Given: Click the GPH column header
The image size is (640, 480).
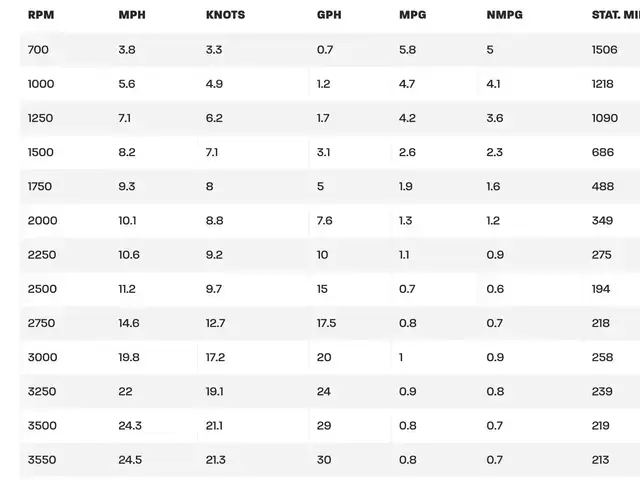Looking at the screenshot, I should tap(329, 15).
